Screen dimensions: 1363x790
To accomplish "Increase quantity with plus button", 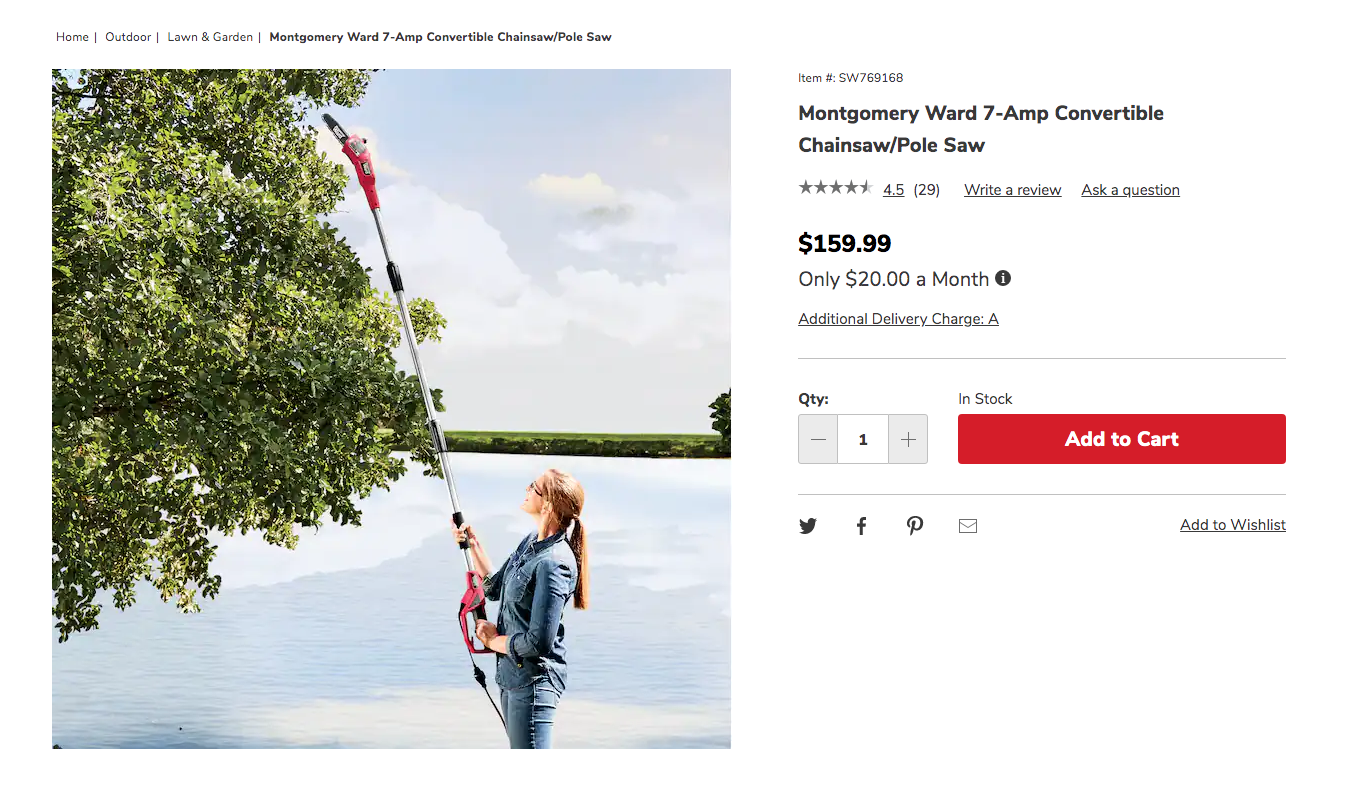I will coord(908,439).
